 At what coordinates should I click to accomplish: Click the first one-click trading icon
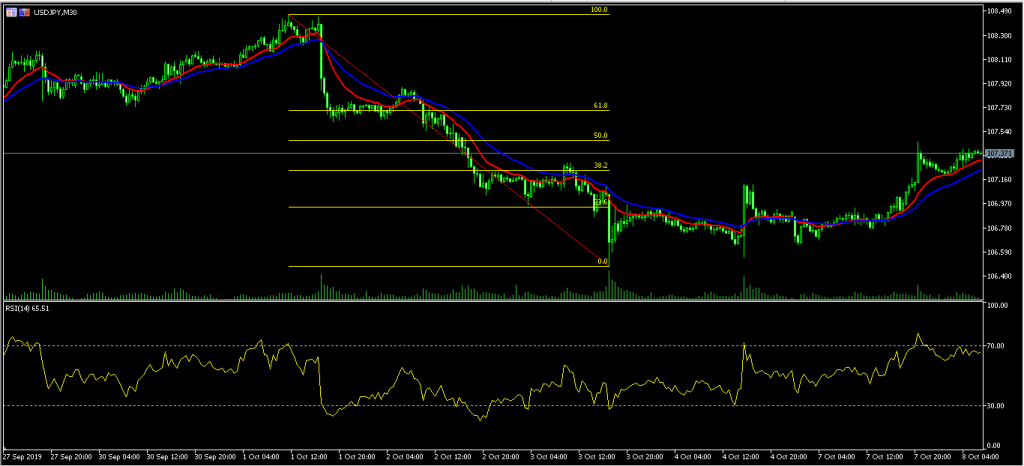click(11, 11)
